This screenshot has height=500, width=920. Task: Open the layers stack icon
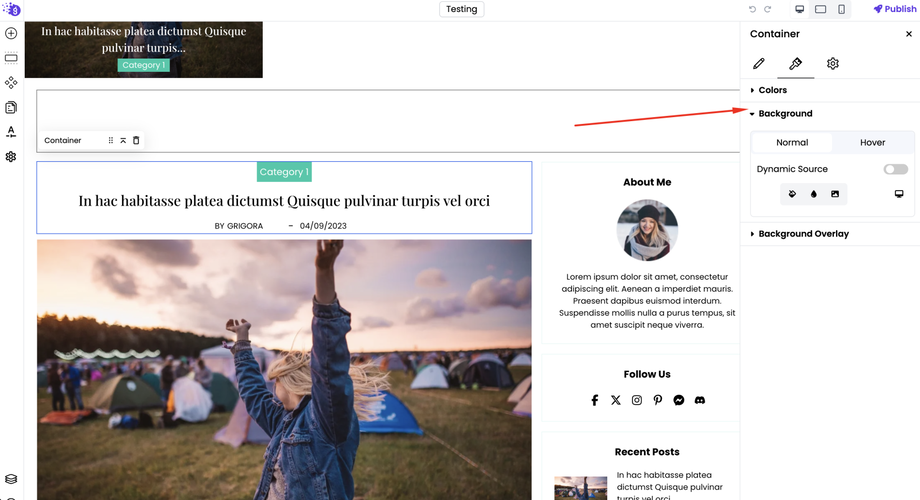coord(11,479)
